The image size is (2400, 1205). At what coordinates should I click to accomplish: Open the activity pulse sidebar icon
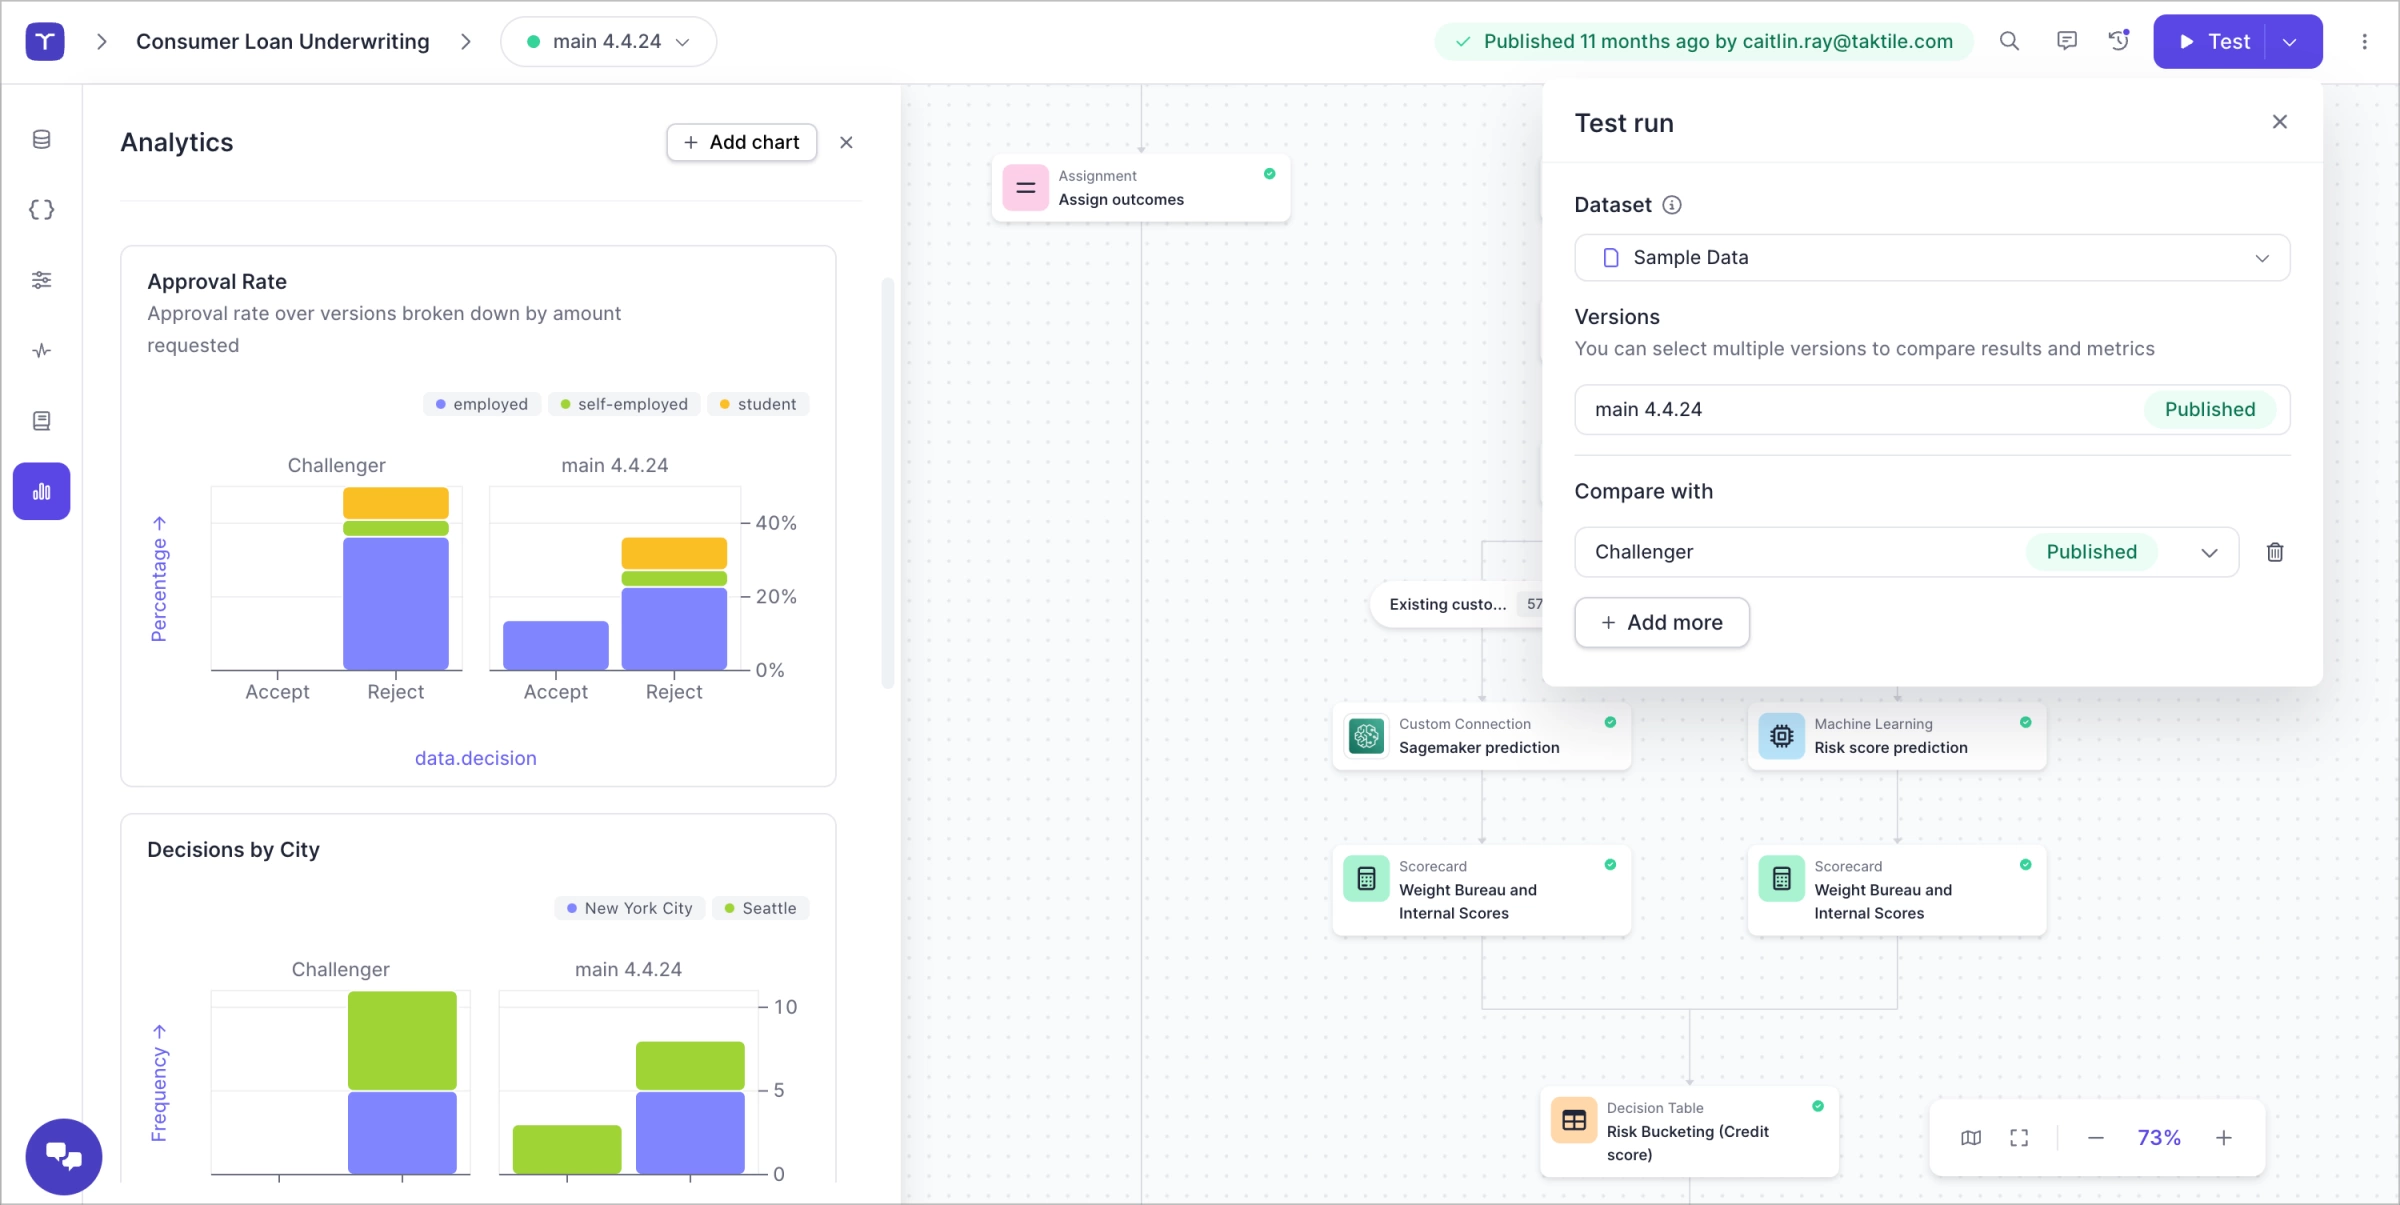tap(41, 350)
